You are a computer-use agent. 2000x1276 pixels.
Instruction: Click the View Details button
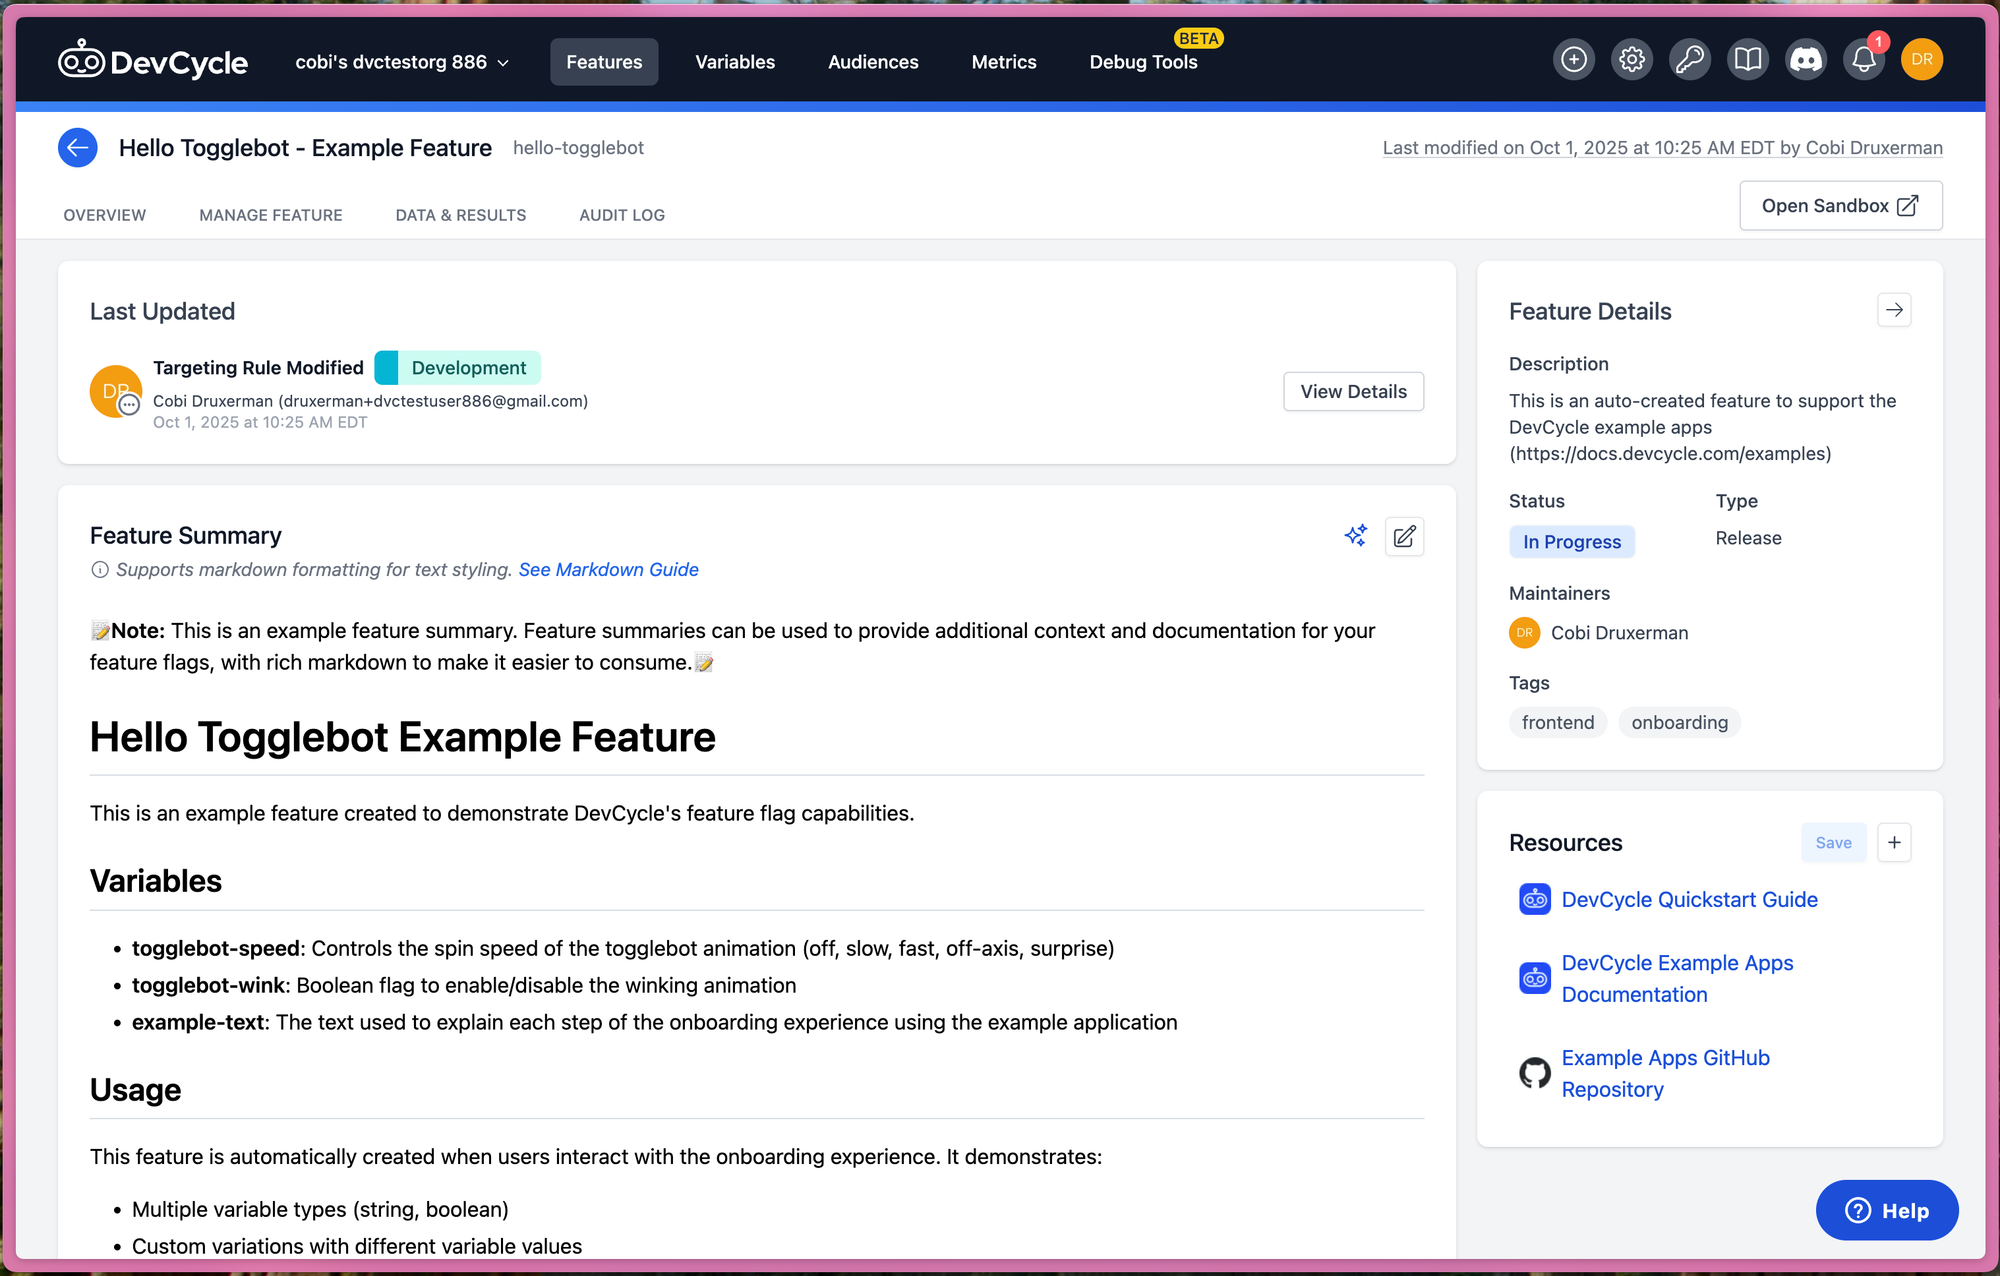[1353, 392]
